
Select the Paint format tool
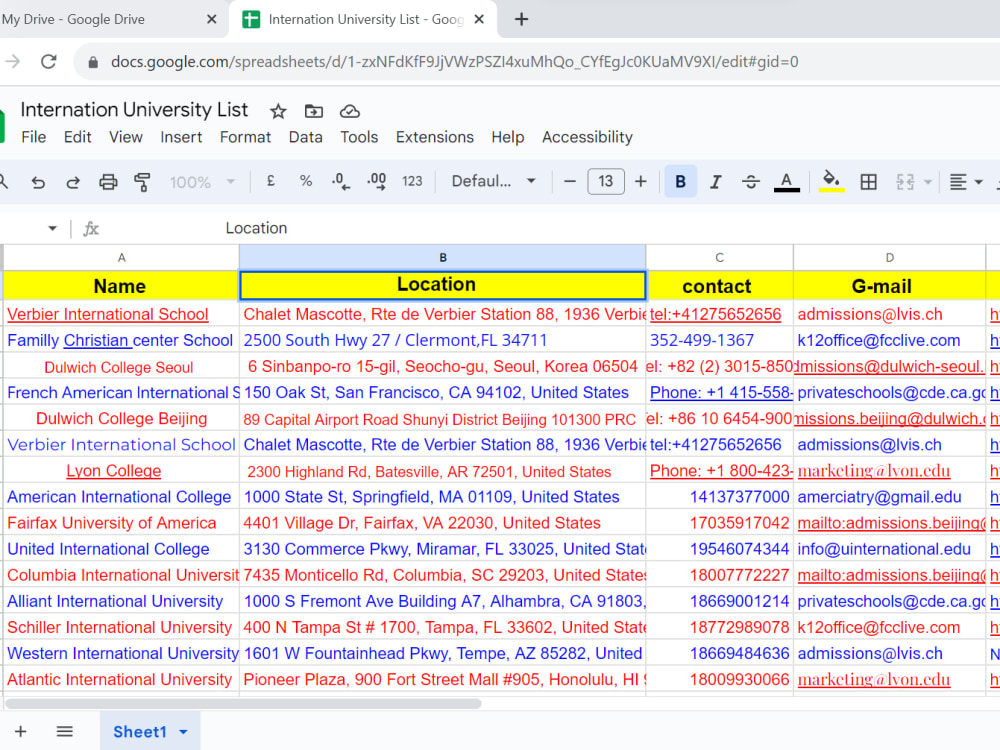(x=140, y=181)
